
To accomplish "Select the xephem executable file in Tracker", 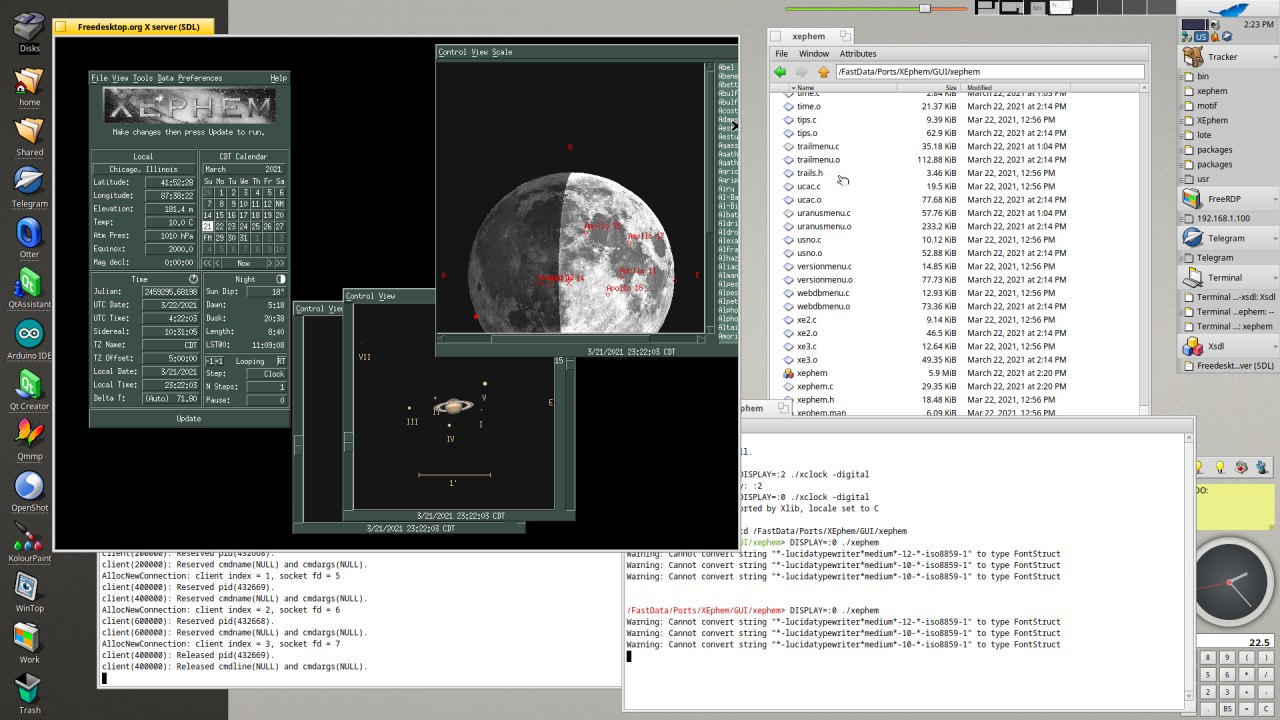I will click(x=811, y=373).
